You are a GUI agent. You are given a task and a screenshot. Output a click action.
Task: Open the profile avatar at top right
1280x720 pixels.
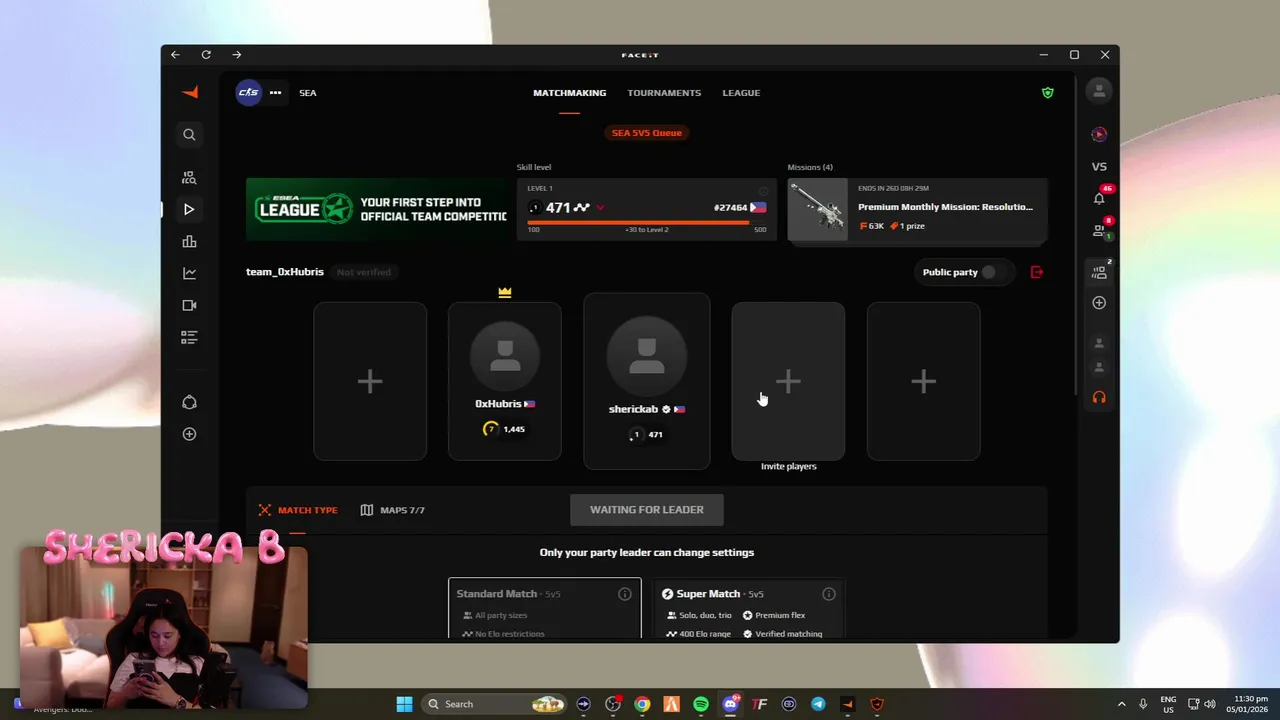pyautogui.click(x=1099, y=91)
